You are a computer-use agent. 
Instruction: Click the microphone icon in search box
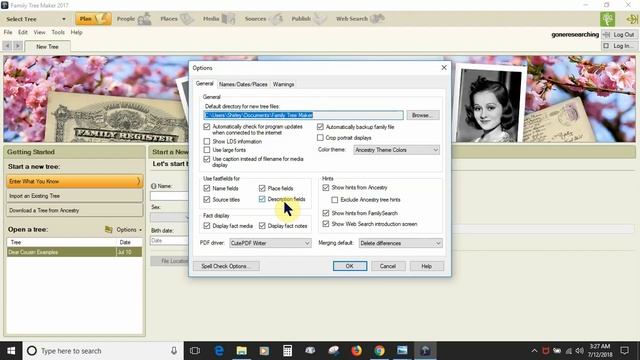pyautogui.click(x=174, y=351)
